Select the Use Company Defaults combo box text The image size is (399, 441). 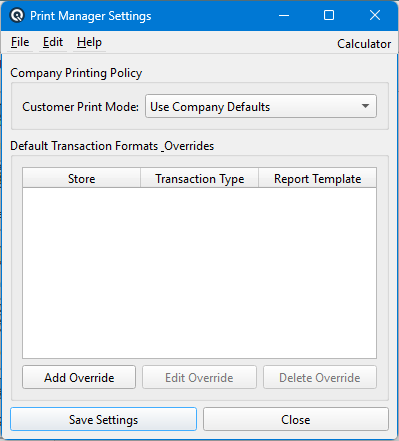(210, 107)
